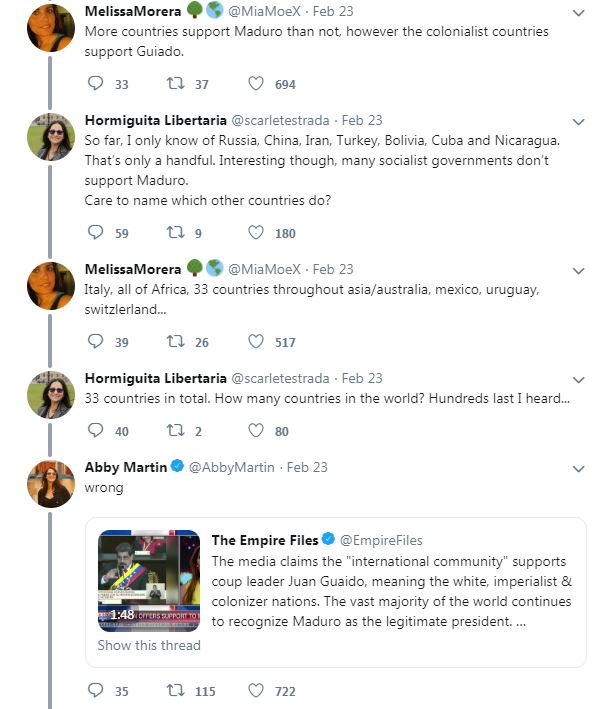Image resolution: width=606 pixels, height=709 pixels.
Task: Like the tweet with 517 likes
Action: (x=256, y=341)
